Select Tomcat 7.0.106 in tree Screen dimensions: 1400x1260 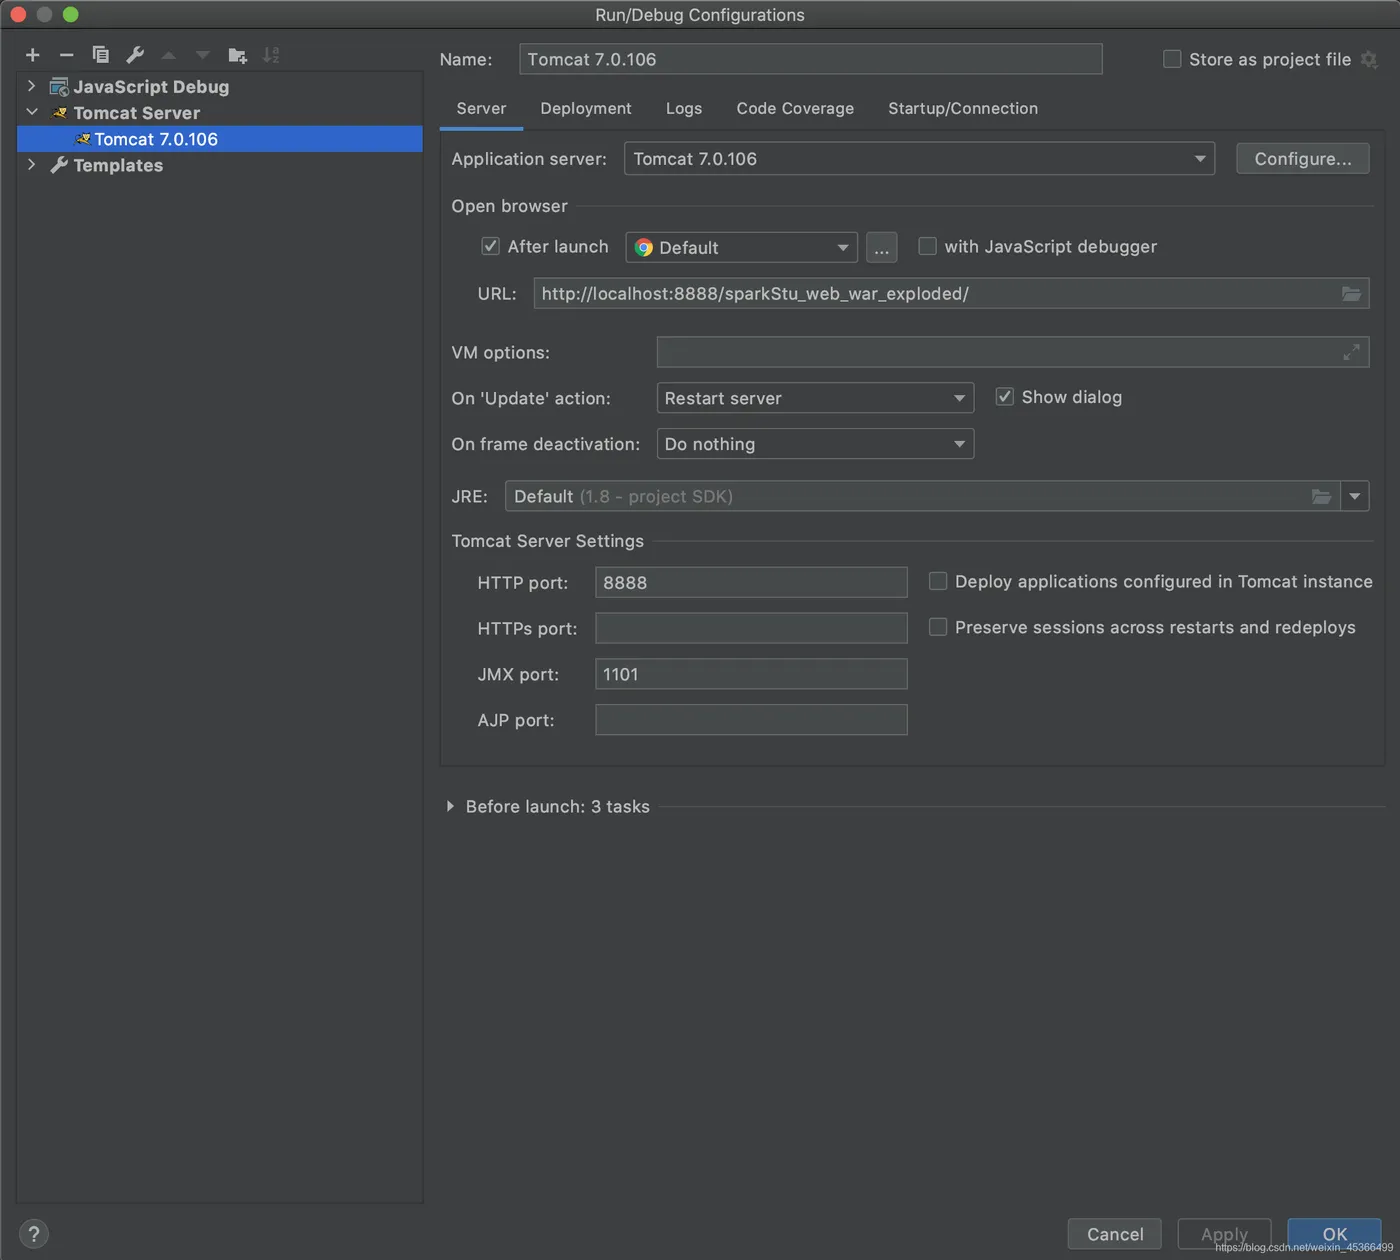[x=220, y=139]
